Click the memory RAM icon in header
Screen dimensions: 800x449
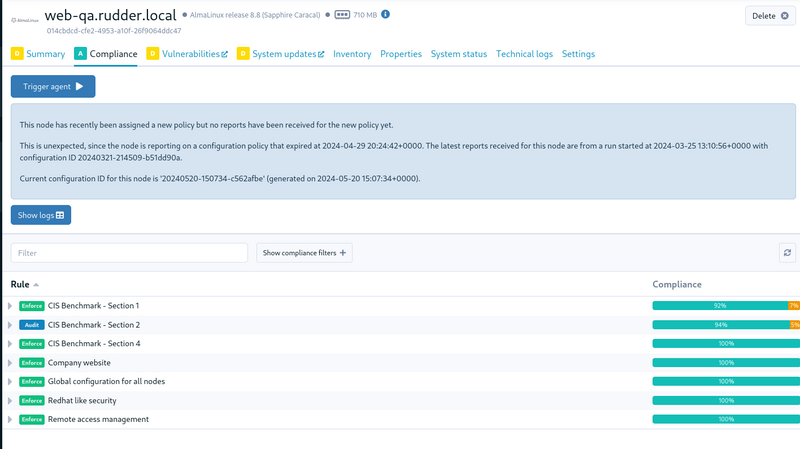342,15
